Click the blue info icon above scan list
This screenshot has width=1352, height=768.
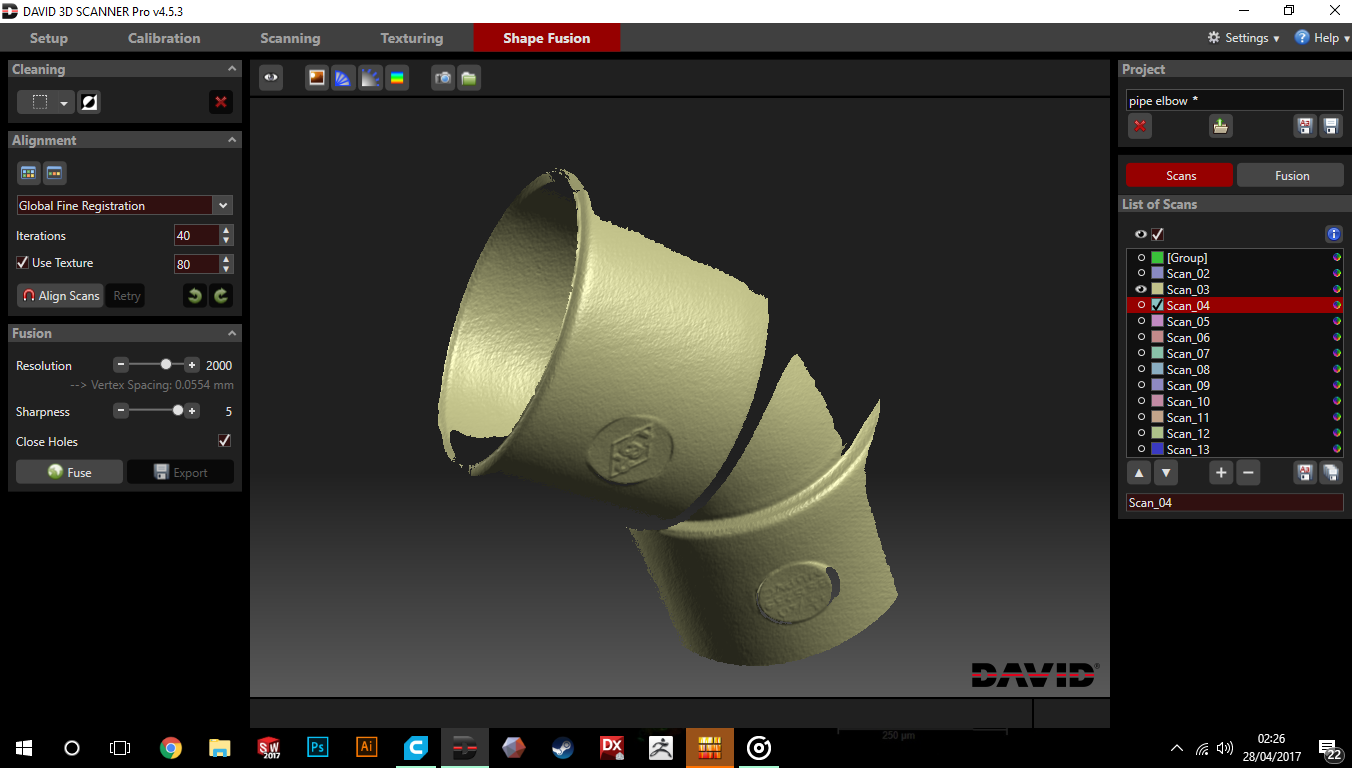[1333, 234]
